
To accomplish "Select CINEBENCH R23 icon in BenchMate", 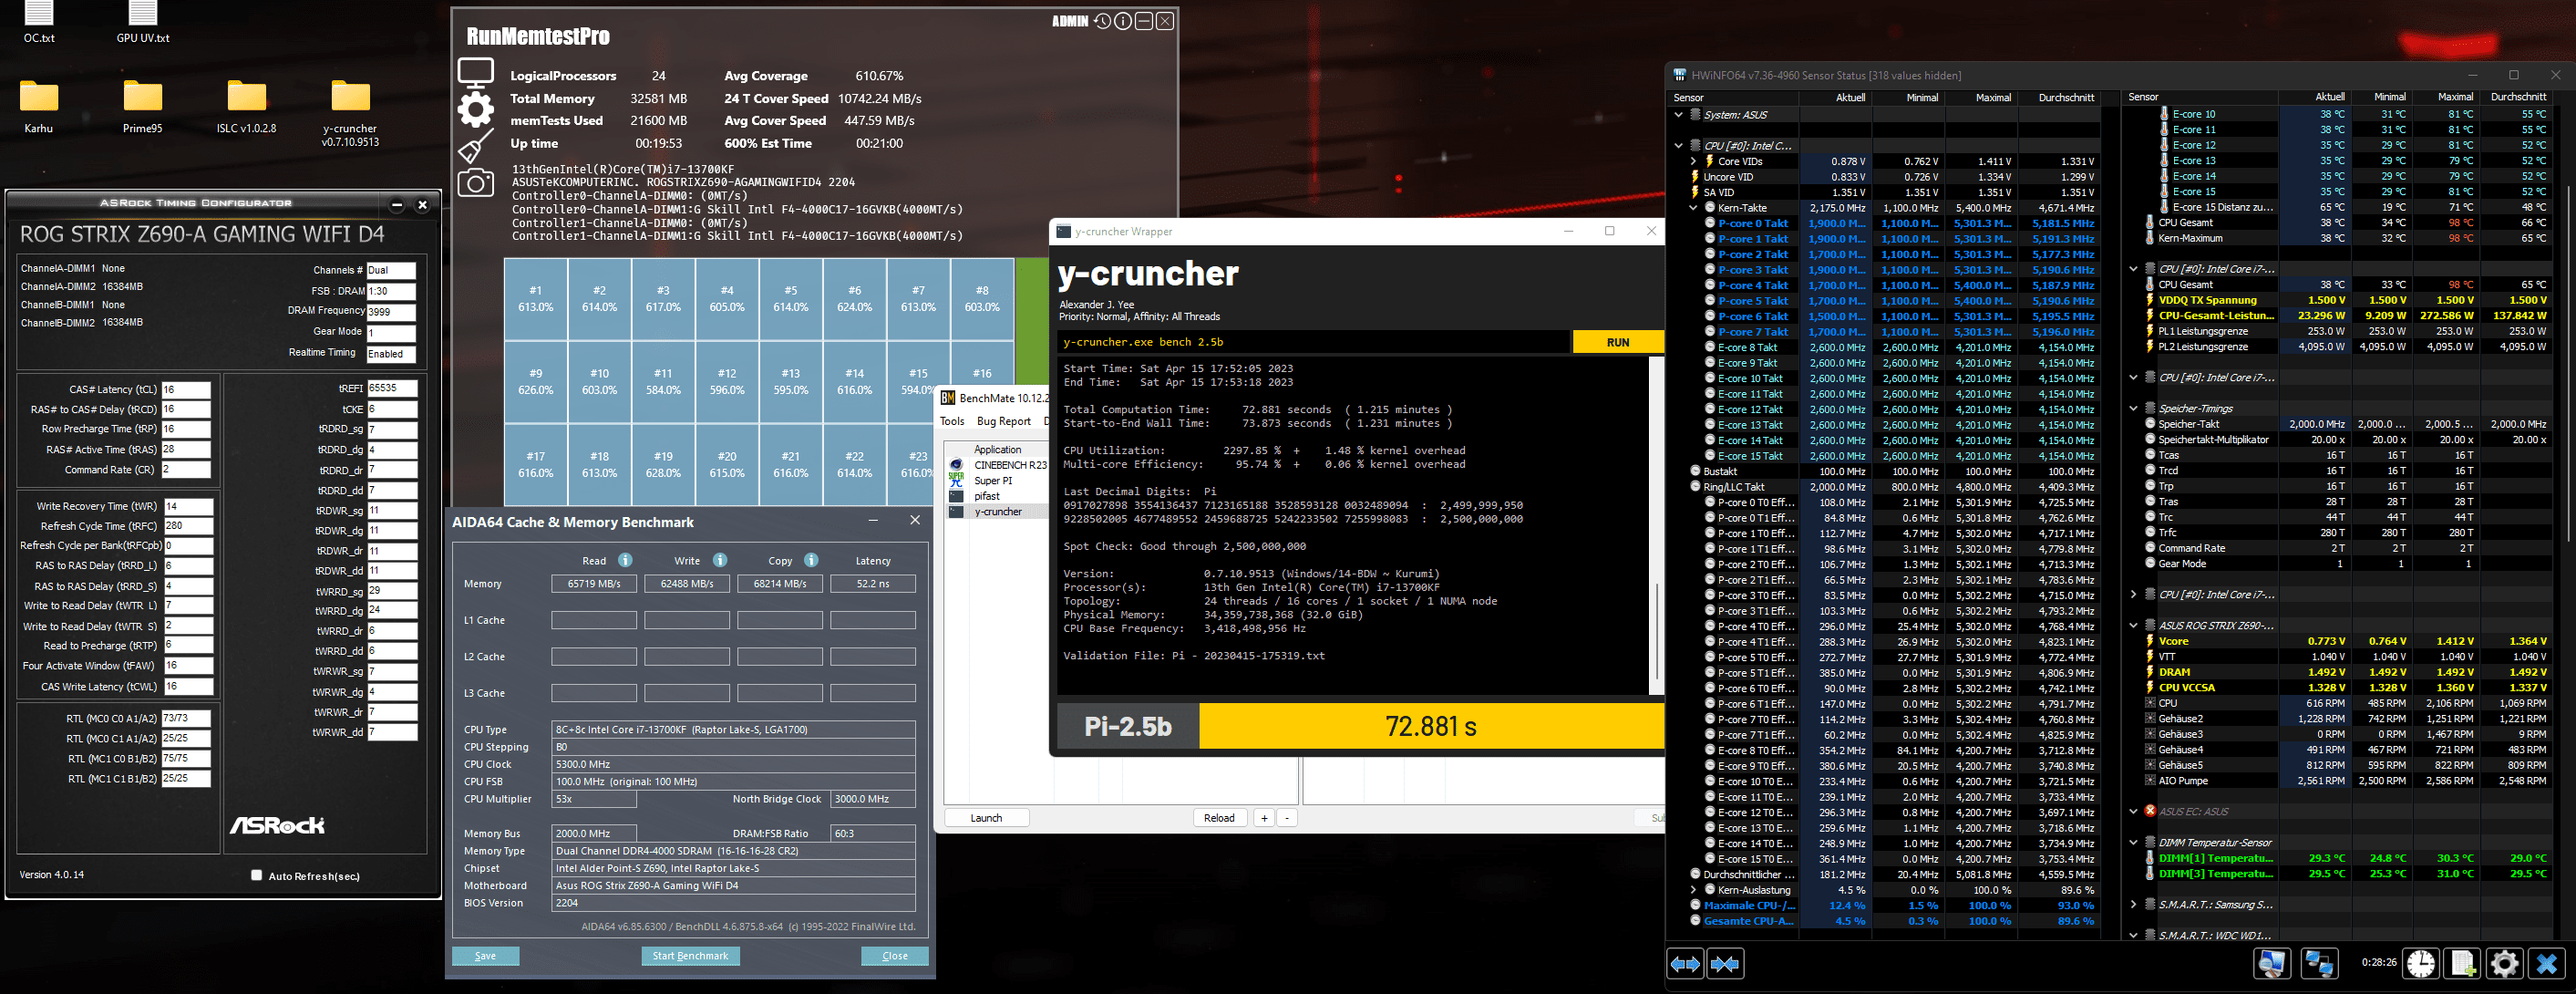I will click(956, 465).
